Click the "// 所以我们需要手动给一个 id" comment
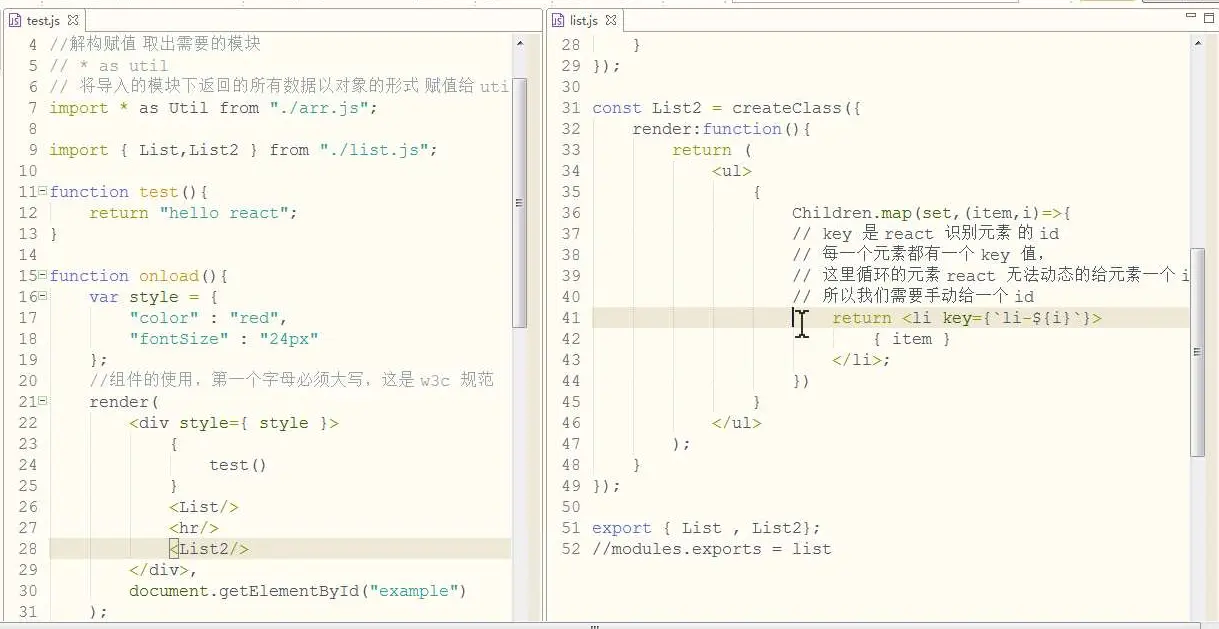This screenshot has width=1219, height=629. (x=913, y=297)
